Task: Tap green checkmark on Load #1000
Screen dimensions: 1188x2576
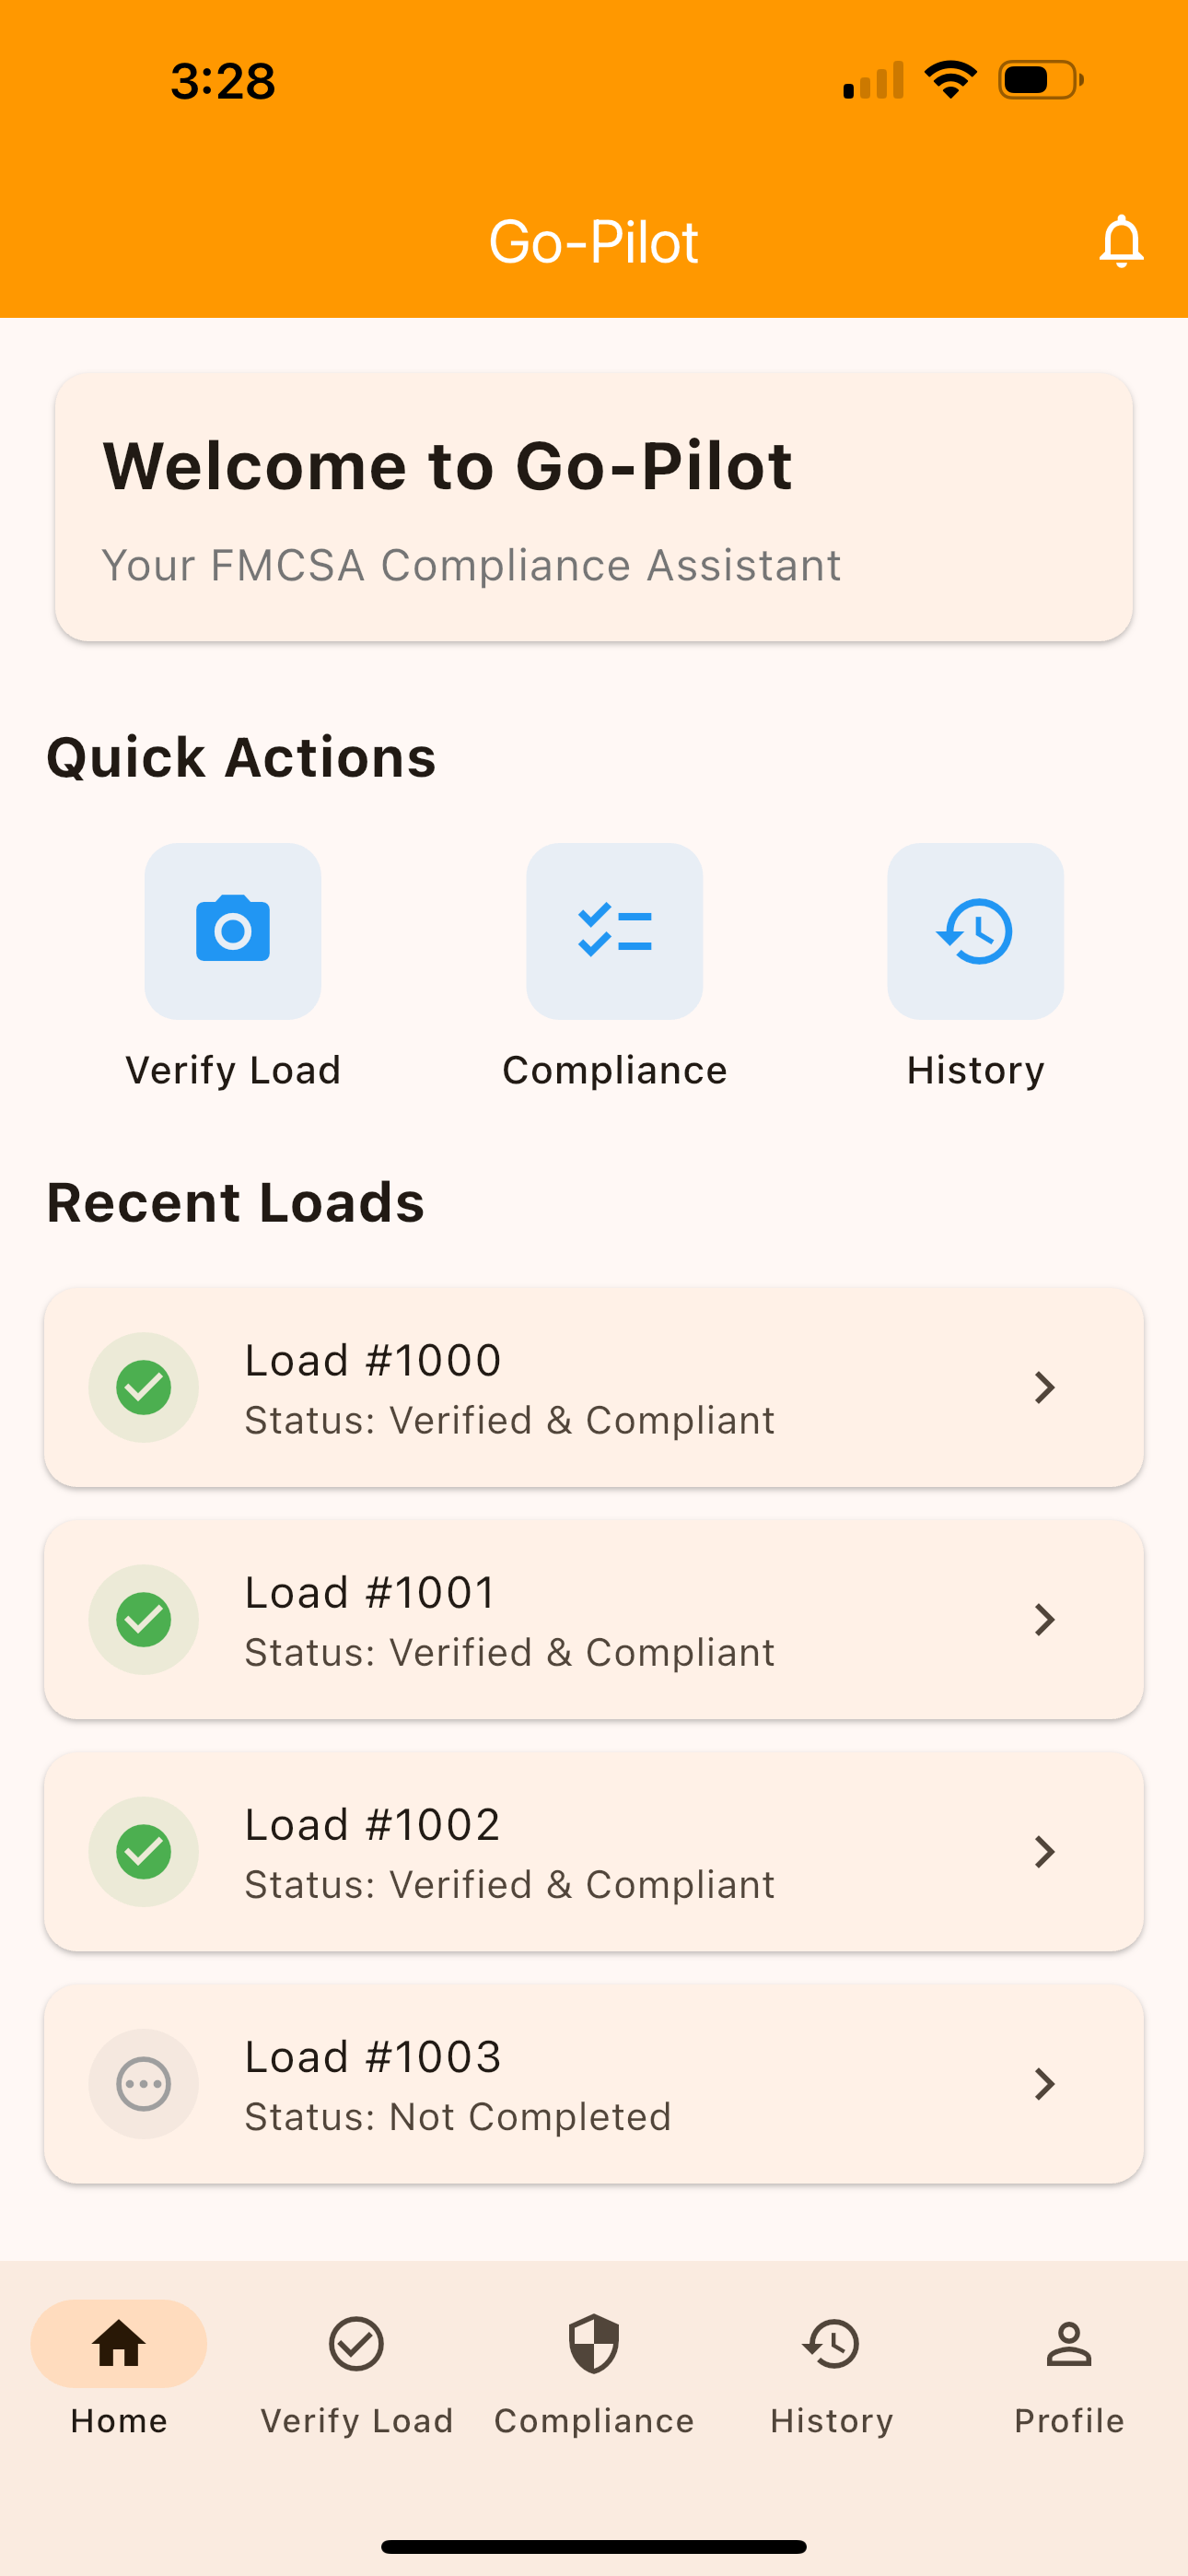Action: (x=144, y=1387)
